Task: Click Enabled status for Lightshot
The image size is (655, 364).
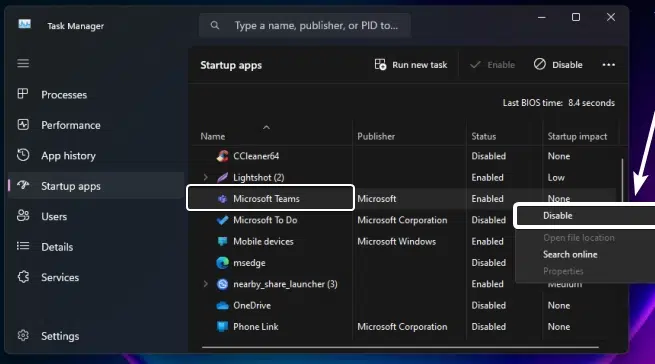Action: (487, 178)
